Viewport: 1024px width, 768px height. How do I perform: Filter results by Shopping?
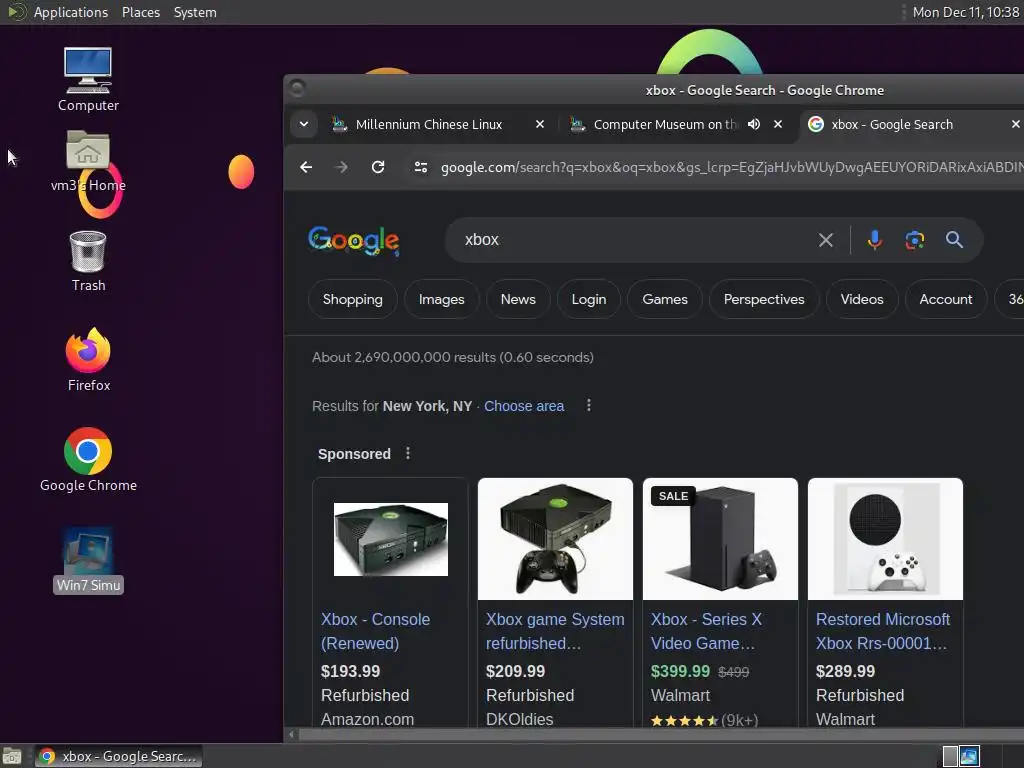click(x=353, y=299)
